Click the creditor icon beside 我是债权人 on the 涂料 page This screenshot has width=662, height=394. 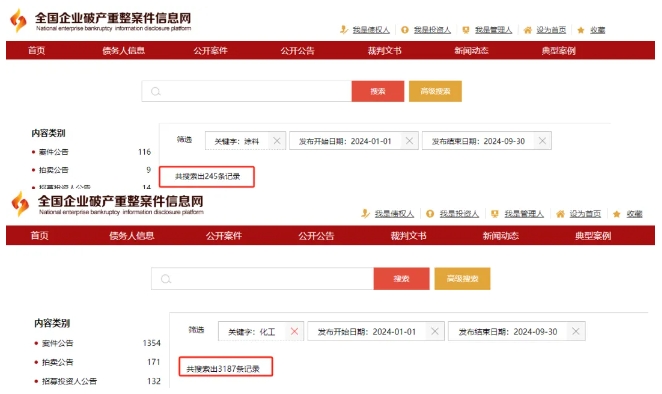click(344, 30)
